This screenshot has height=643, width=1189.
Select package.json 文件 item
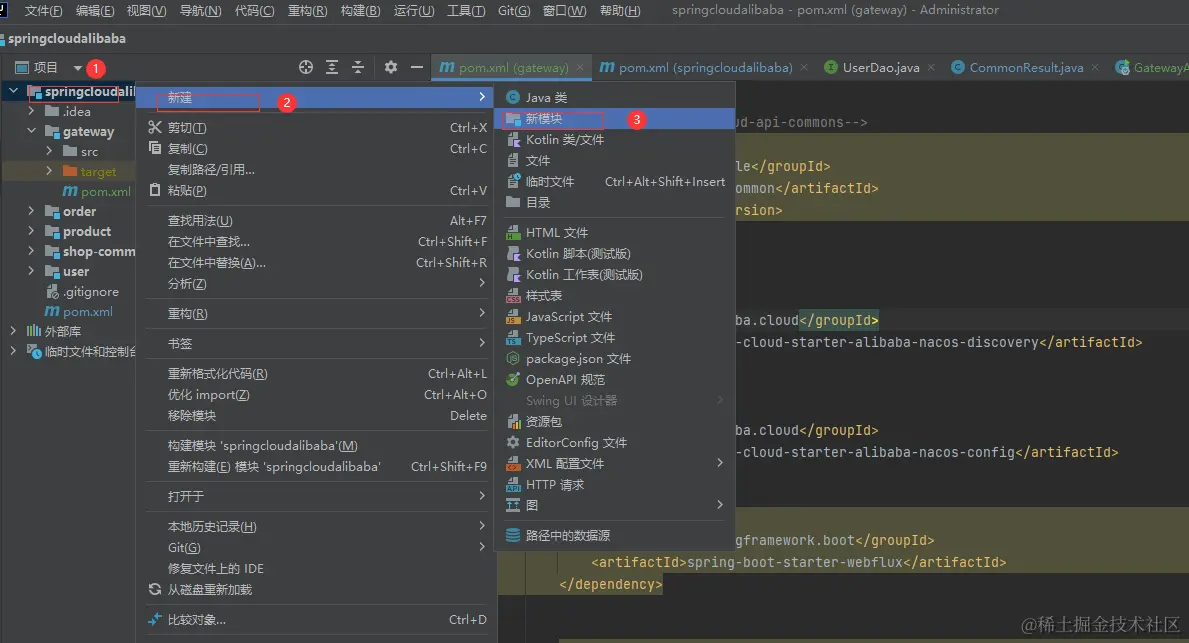(614, 359)
